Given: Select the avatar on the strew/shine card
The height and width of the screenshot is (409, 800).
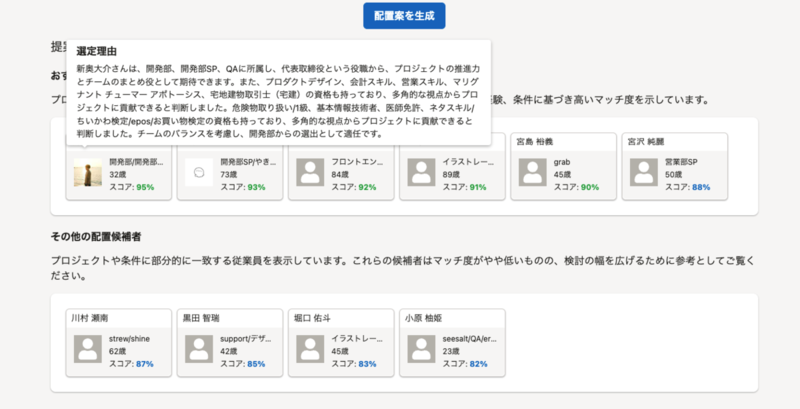Looking at the screenshot, I should pos(88,349).
